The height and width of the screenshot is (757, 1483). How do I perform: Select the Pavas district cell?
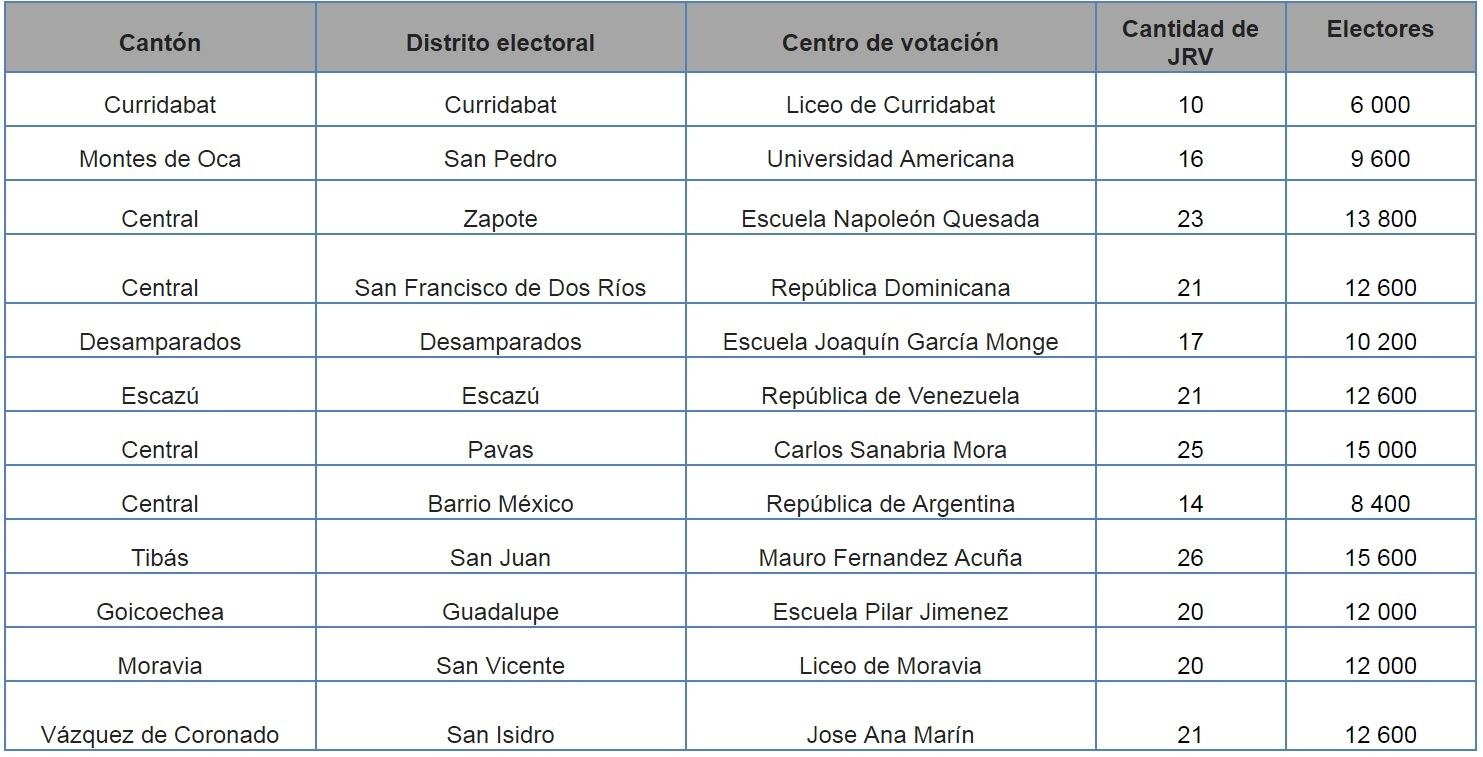pos(500,450)
